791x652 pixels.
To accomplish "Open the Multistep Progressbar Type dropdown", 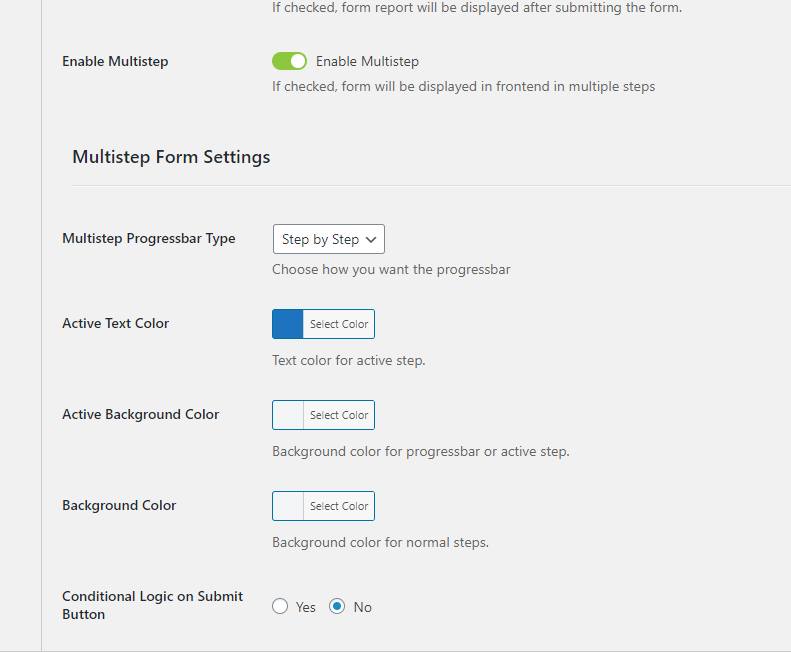I will [x=328, y=239].
